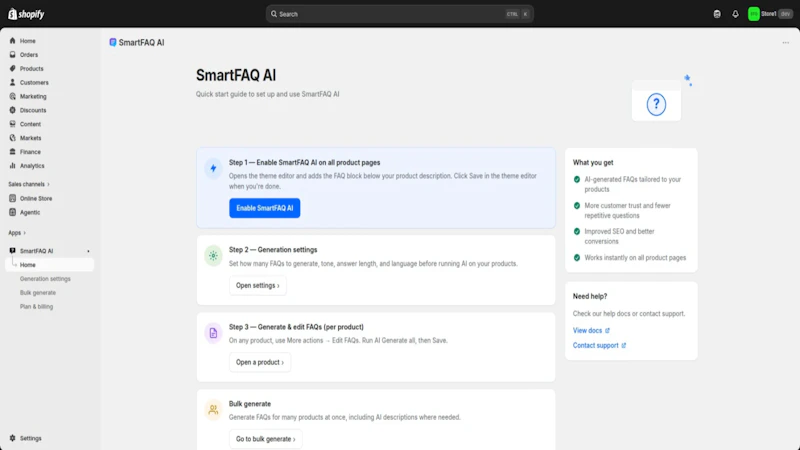Click the SmartFAQ AI breadcrumb title
This screenshot has width=800, height=450.
pyautogui.click(x=141, y=42)
